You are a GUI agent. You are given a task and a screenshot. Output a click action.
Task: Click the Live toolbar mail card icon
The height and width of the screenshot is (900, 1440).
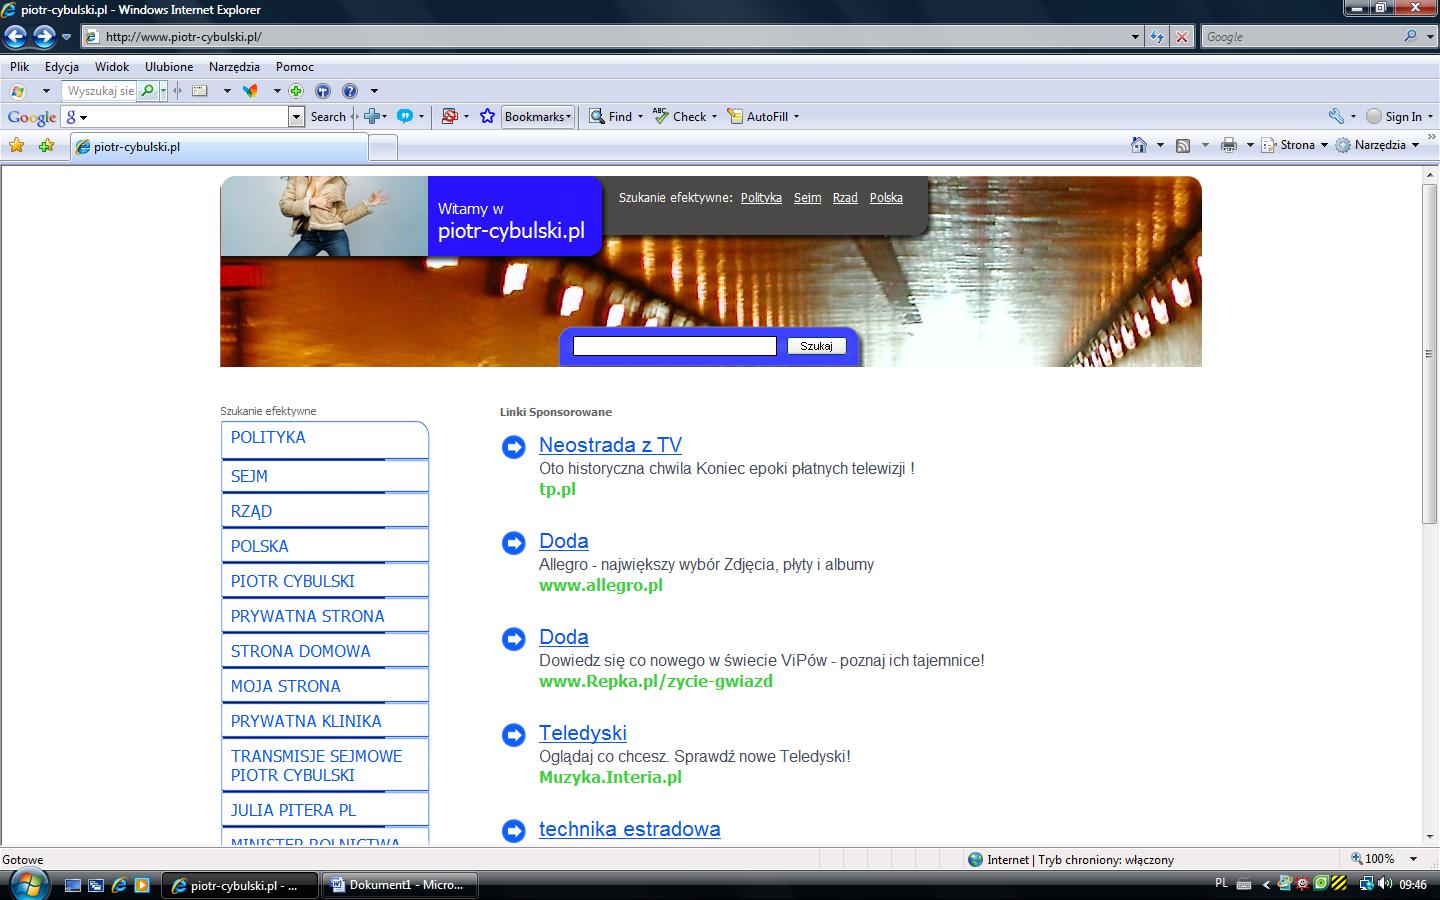[200, 91]
